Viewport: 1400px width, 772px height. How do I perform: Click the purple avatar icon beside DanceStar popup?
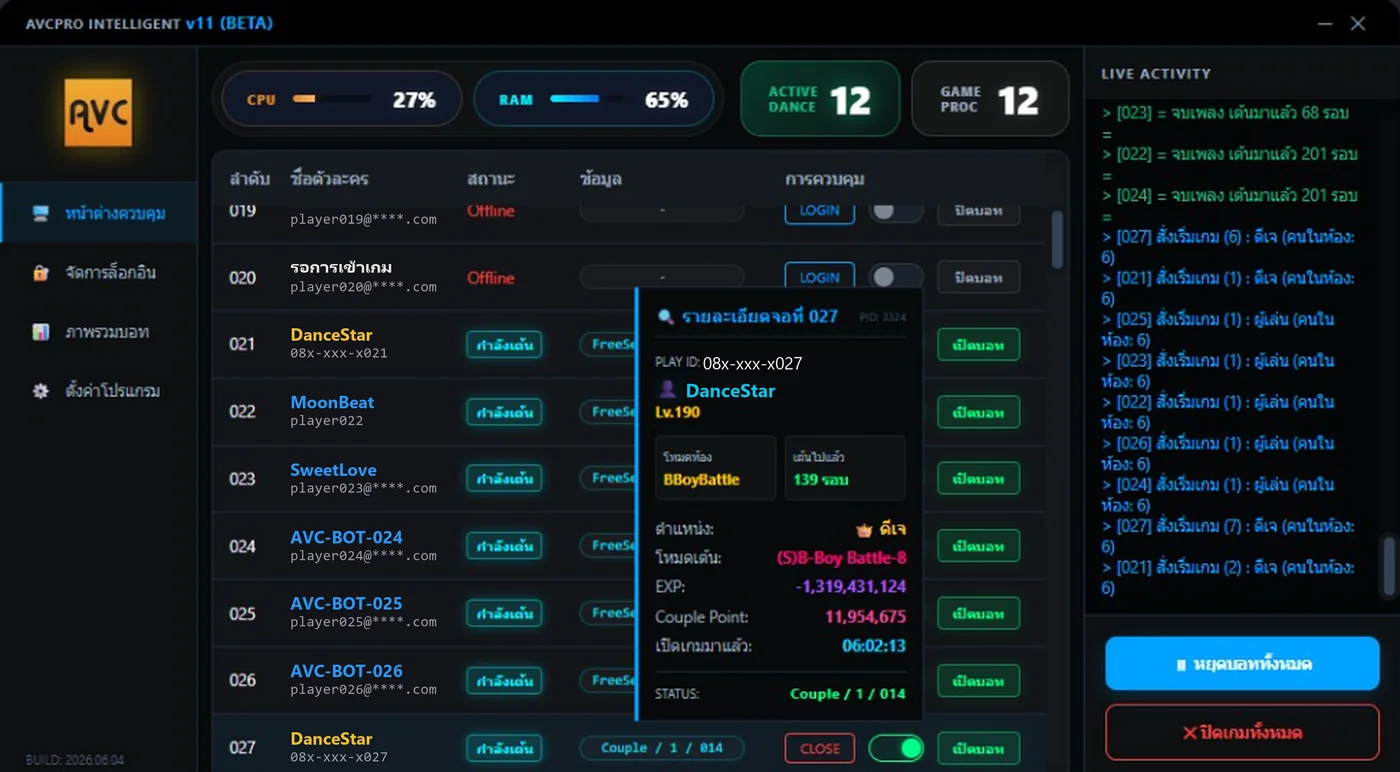(x=668, y=391)
